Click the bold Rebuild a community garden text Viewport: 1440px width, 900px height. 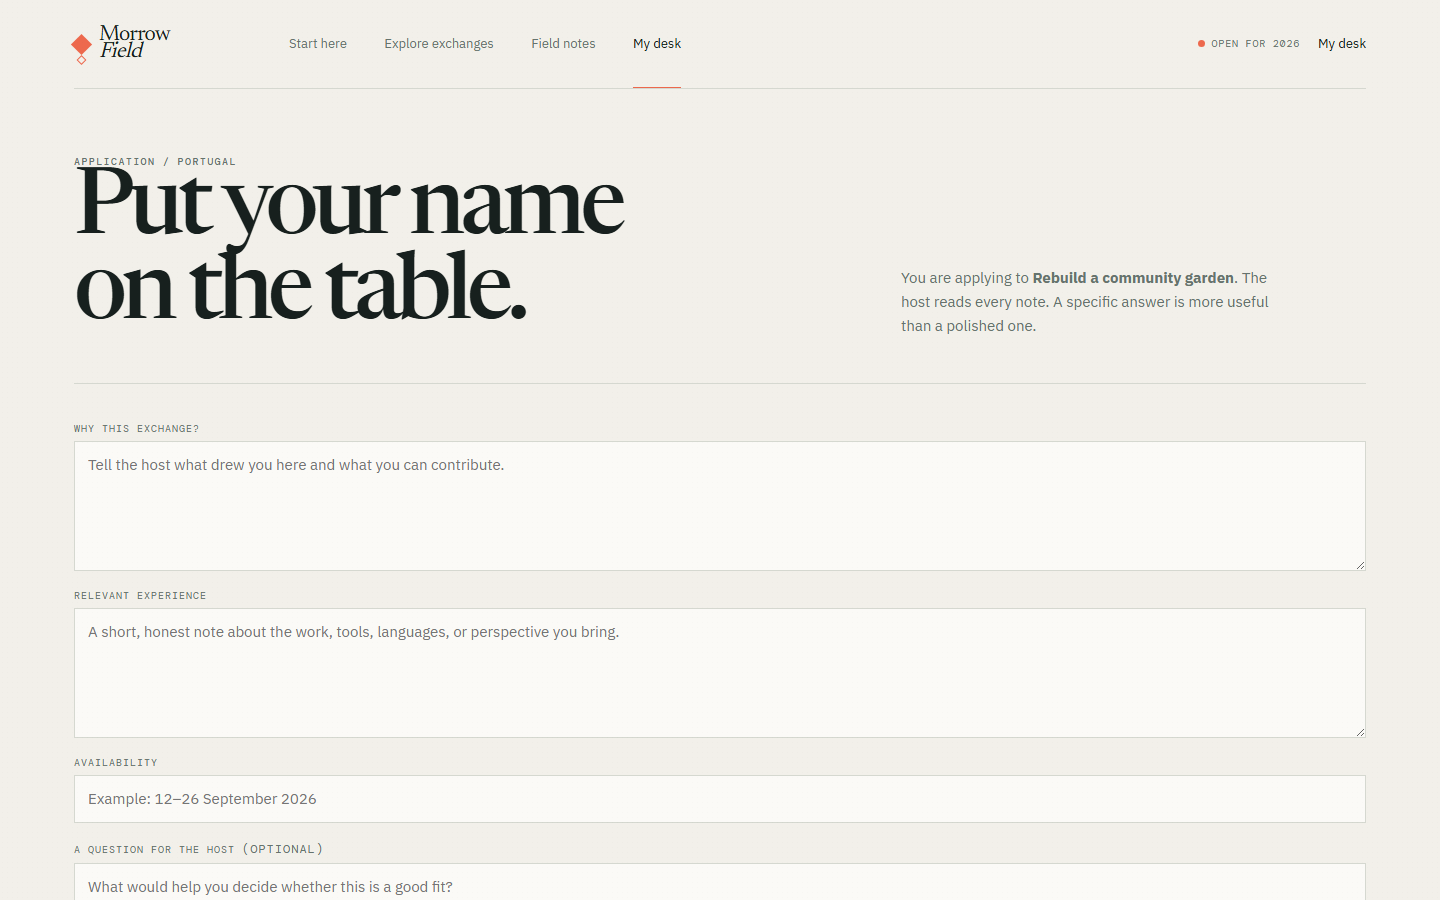1133,278
